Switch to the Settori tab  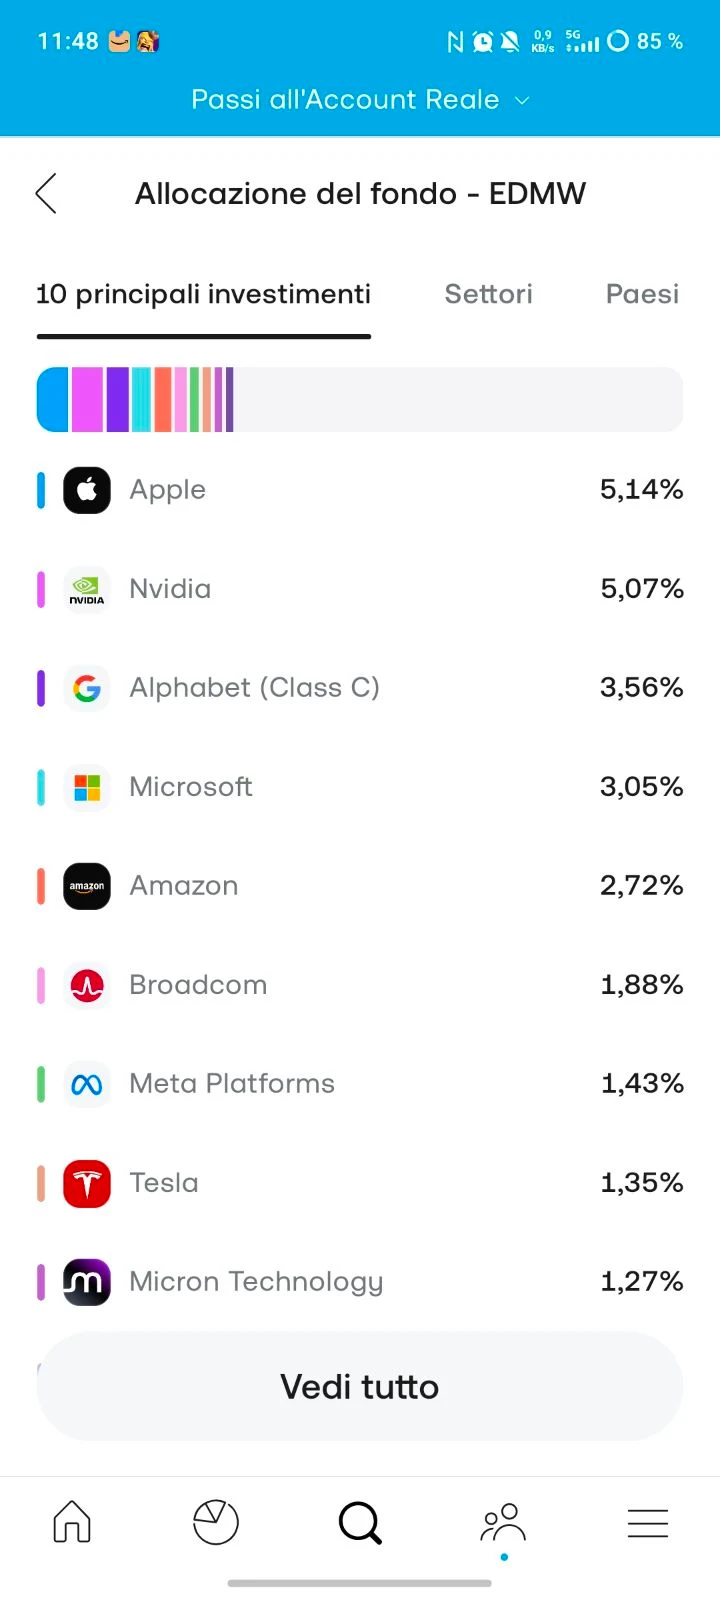pos(488,294)
